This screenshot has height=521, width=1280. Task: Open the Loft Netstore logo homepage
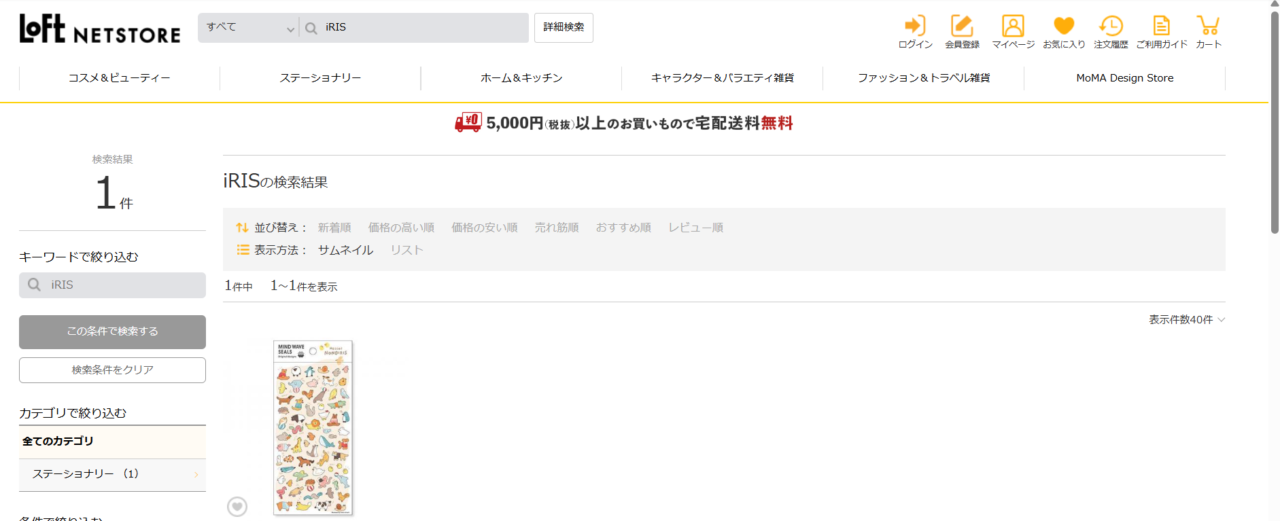coord(100,28)
